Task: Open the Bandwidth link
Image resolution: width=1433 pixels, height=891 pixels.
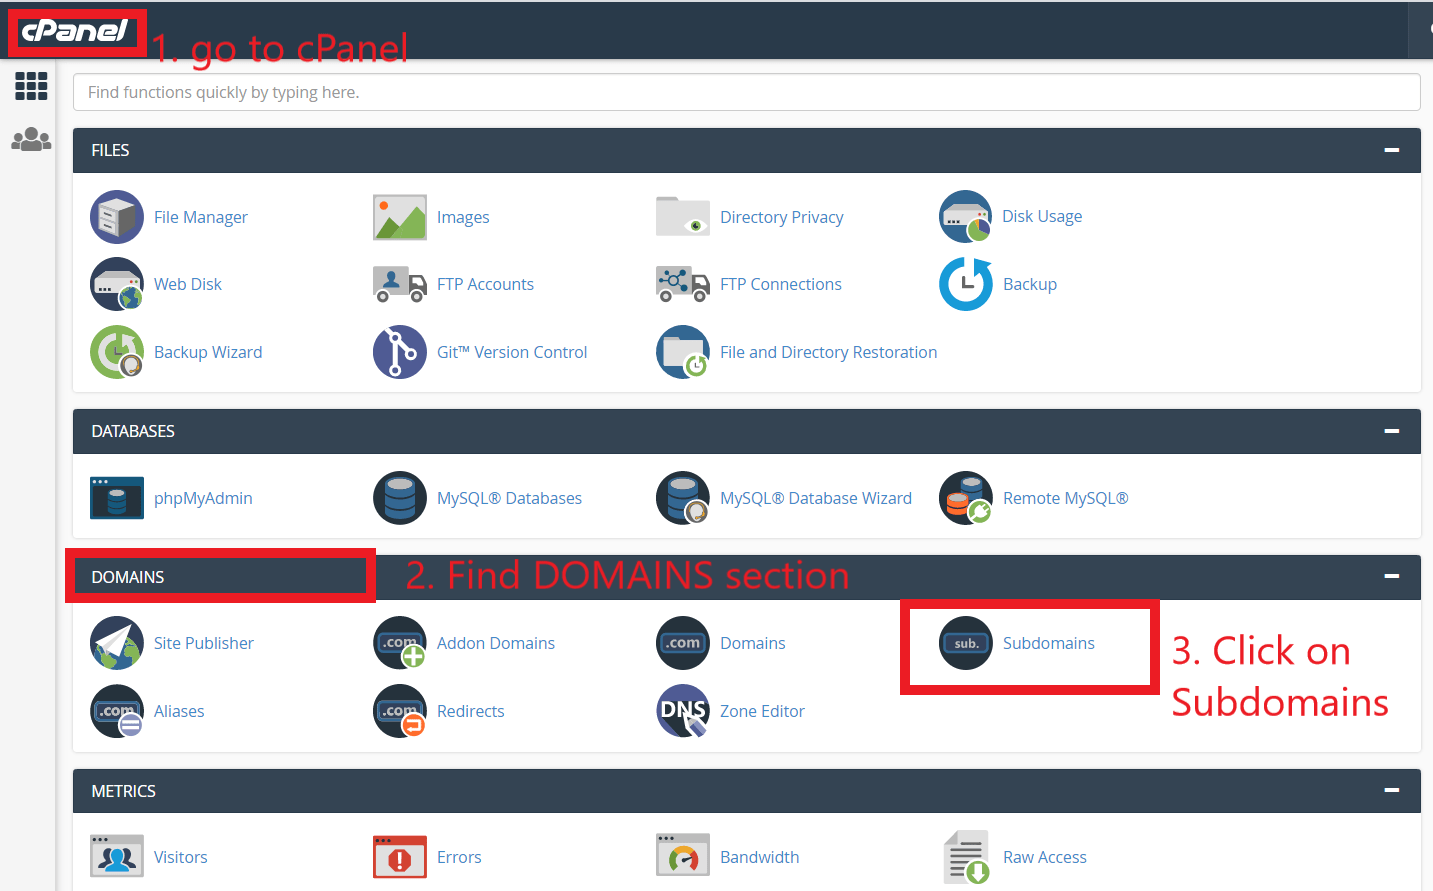Action: pyautogui.click(x=760, y=857)
